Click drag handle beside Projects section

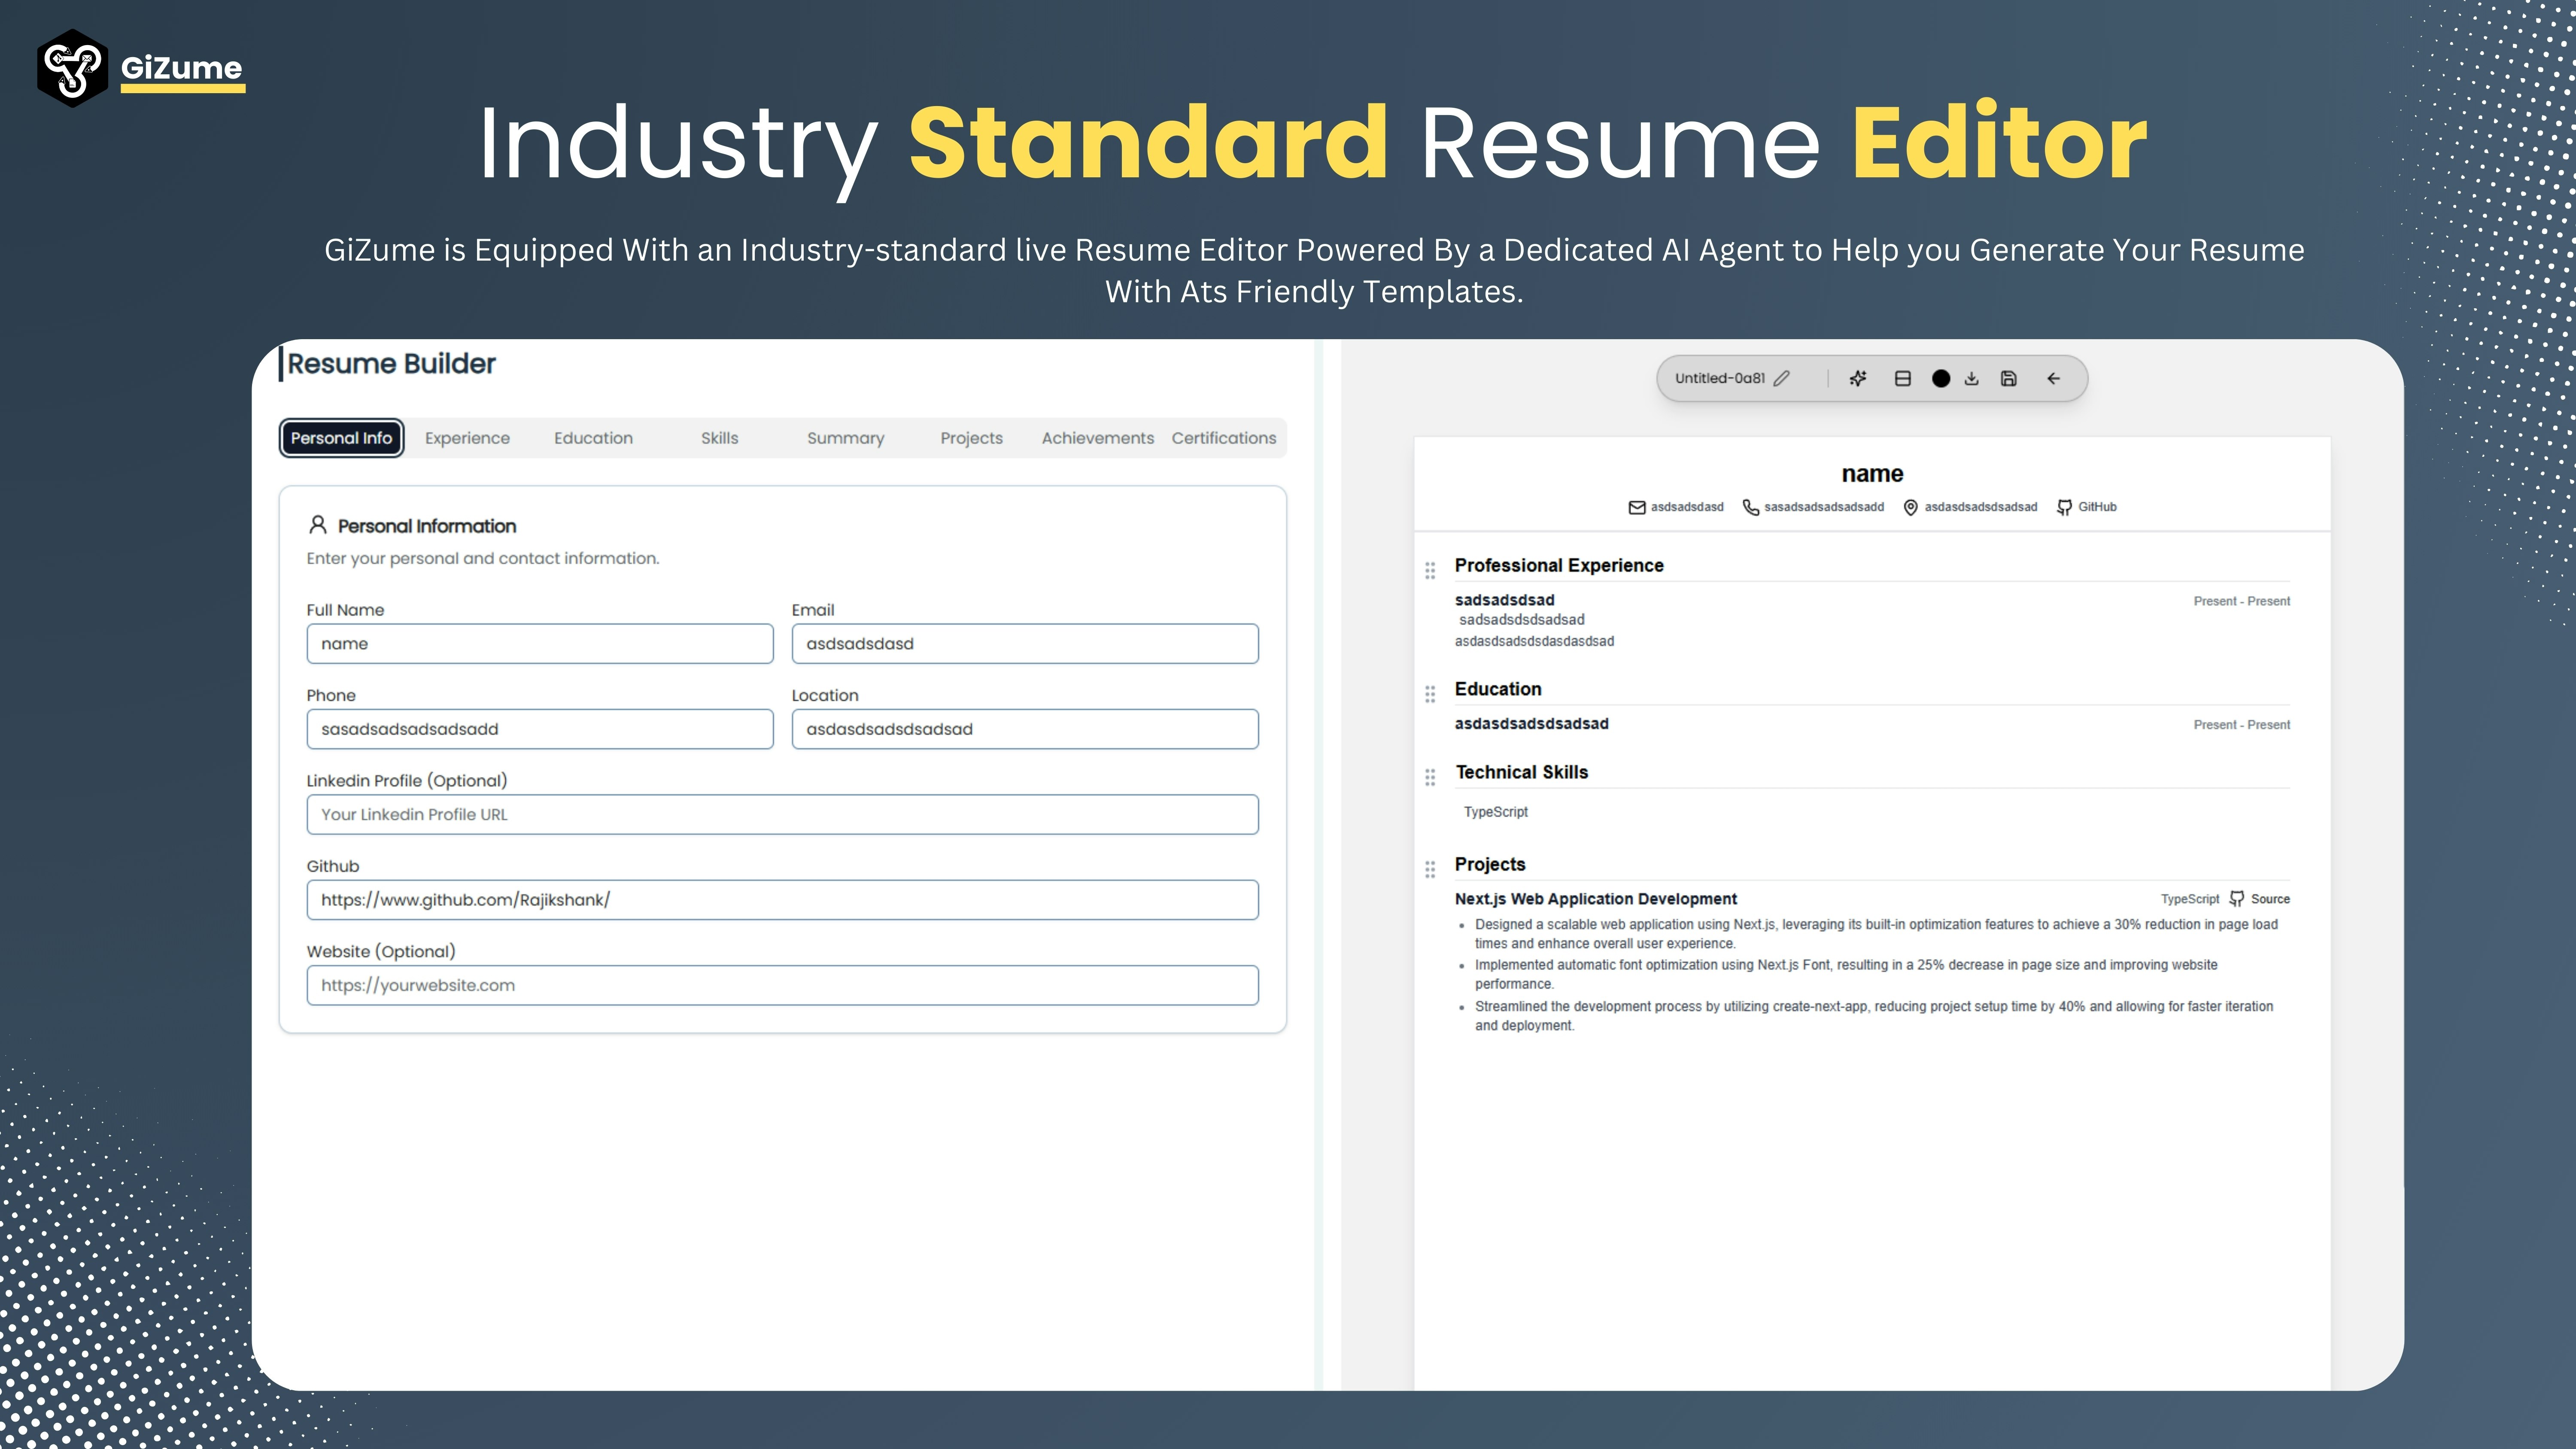1430,869
